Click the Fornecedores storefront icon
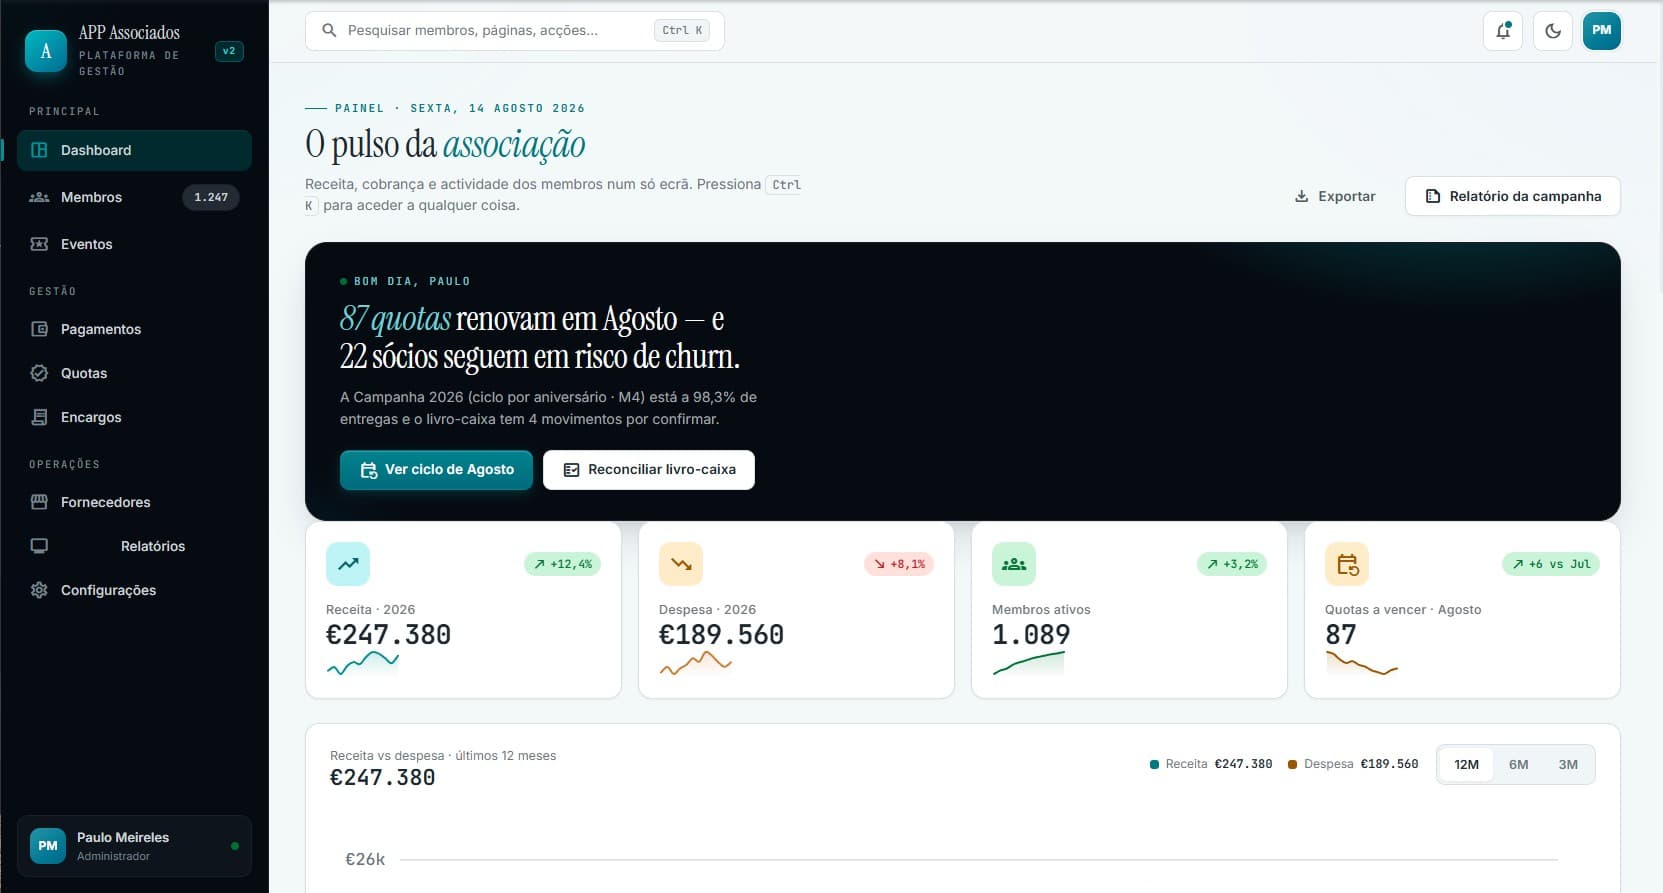 (39, 502)
